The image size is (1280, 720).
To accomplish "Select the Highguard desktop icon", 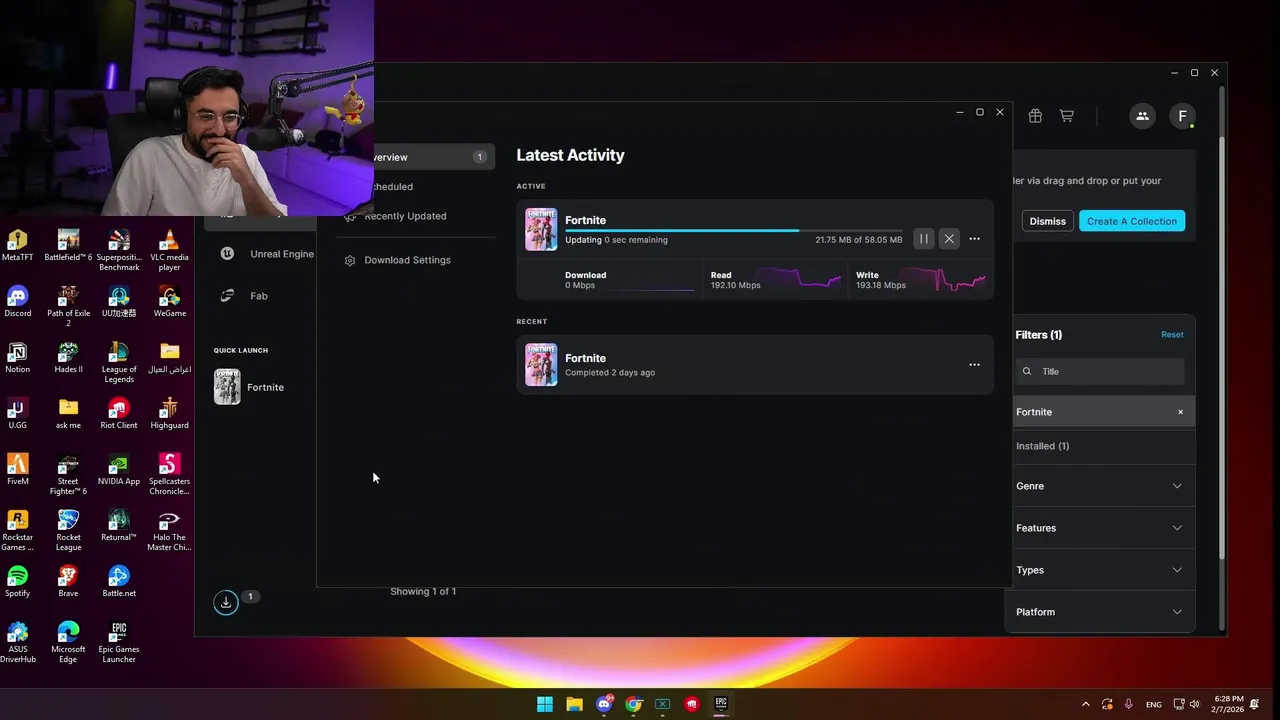I will pyautogui.click(x=169, y=413).
